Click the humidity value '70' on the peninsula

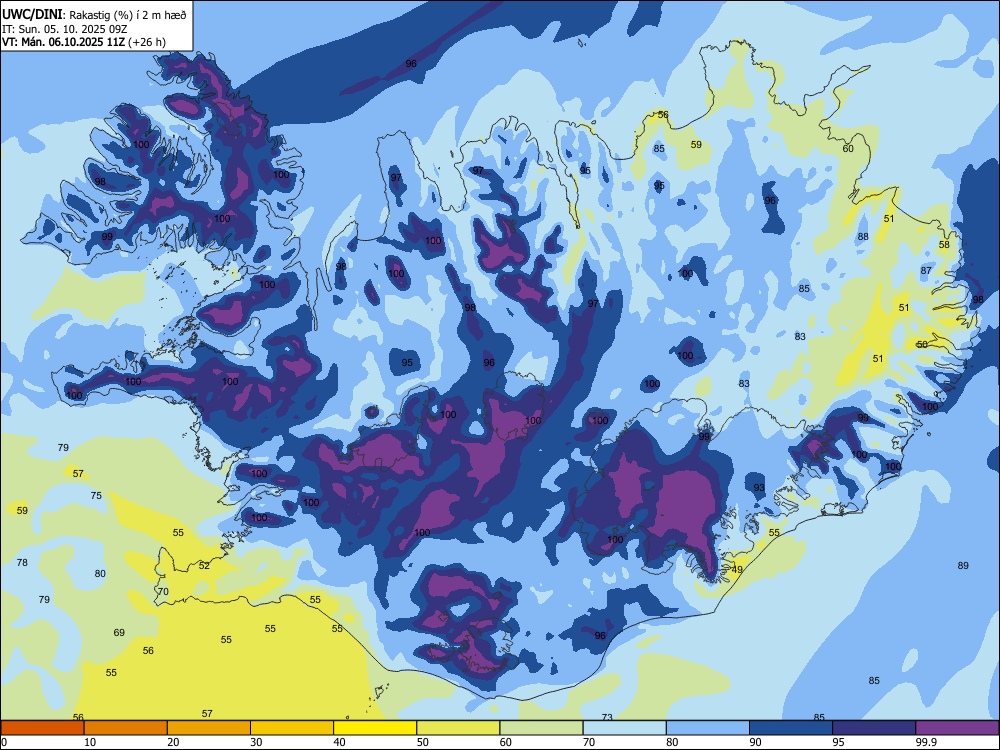pyautogui.click(x=163, y=592)
